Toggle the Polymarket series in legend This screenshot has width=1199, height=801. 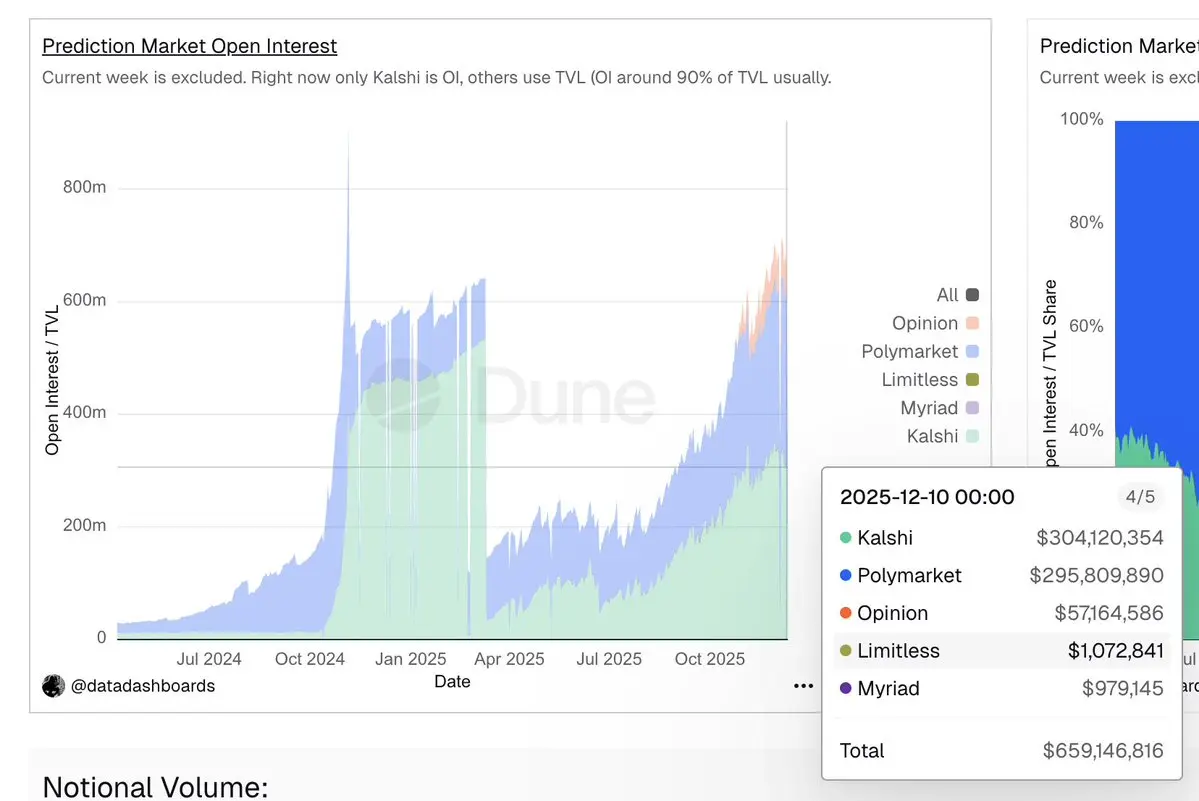[920, 352]
